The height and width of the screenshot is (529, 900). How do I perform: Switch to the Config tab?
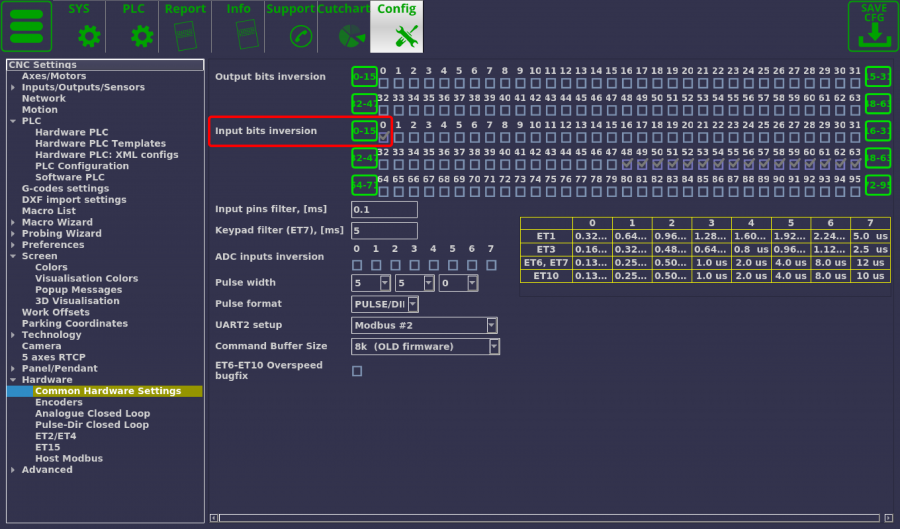tap(397, 26)
